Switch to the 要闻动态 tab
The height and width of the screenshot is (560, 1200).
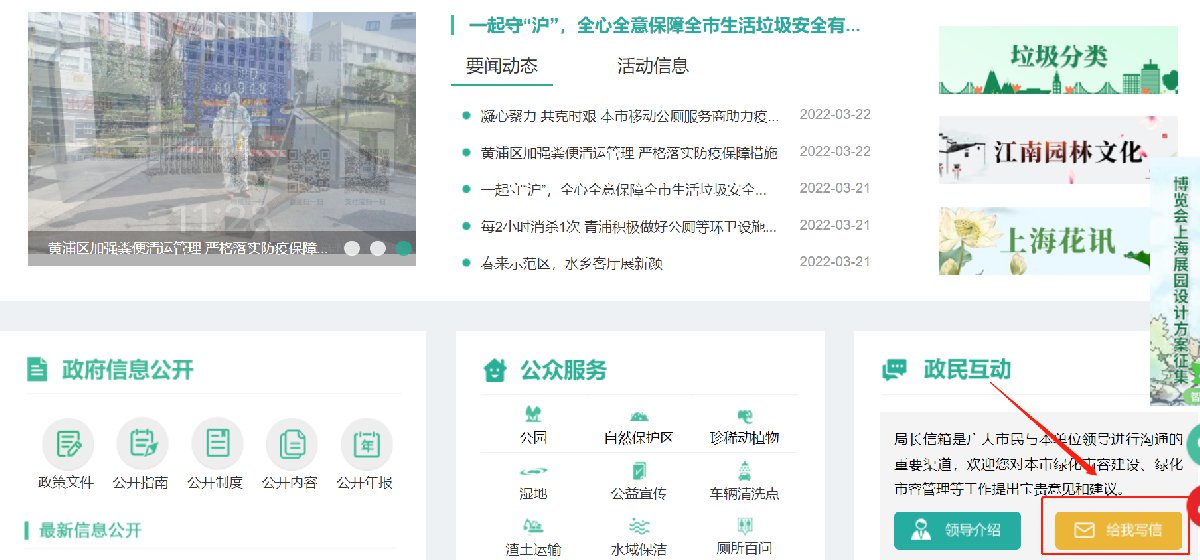pos(502,66)
